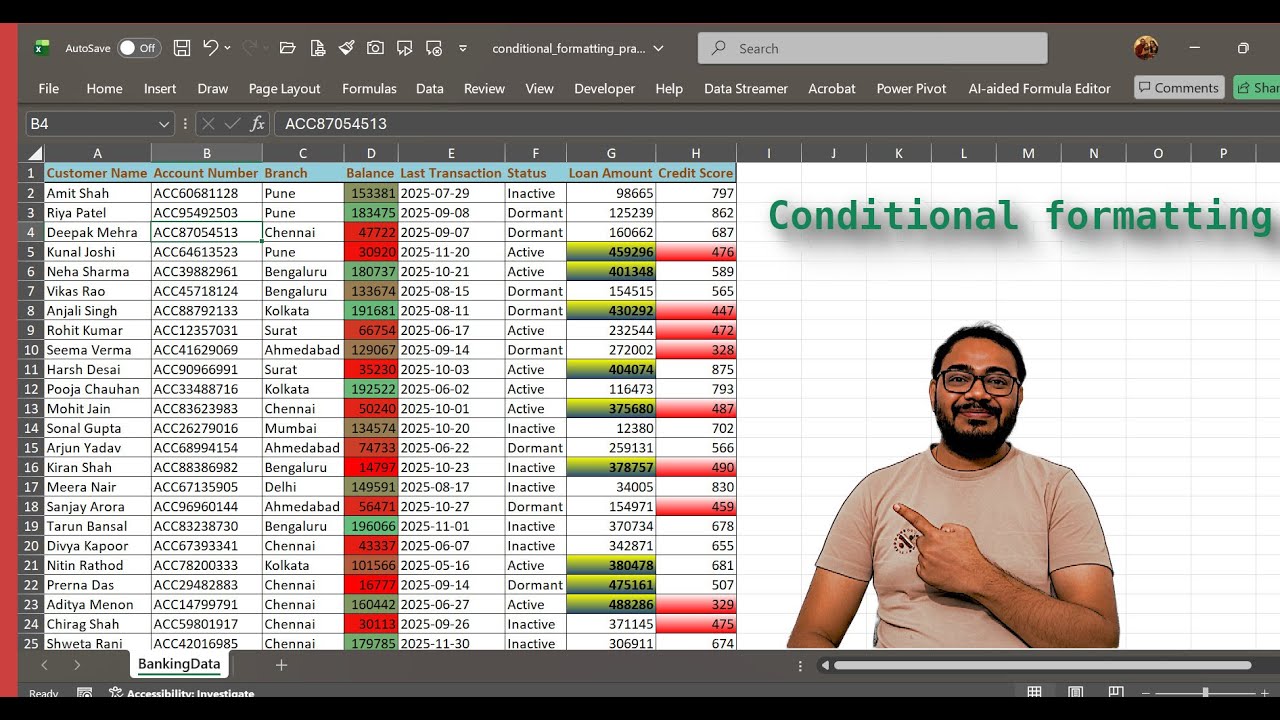Select loan amount cell 488286
This screenshot has width=1280, height=720.
[611, 605]
